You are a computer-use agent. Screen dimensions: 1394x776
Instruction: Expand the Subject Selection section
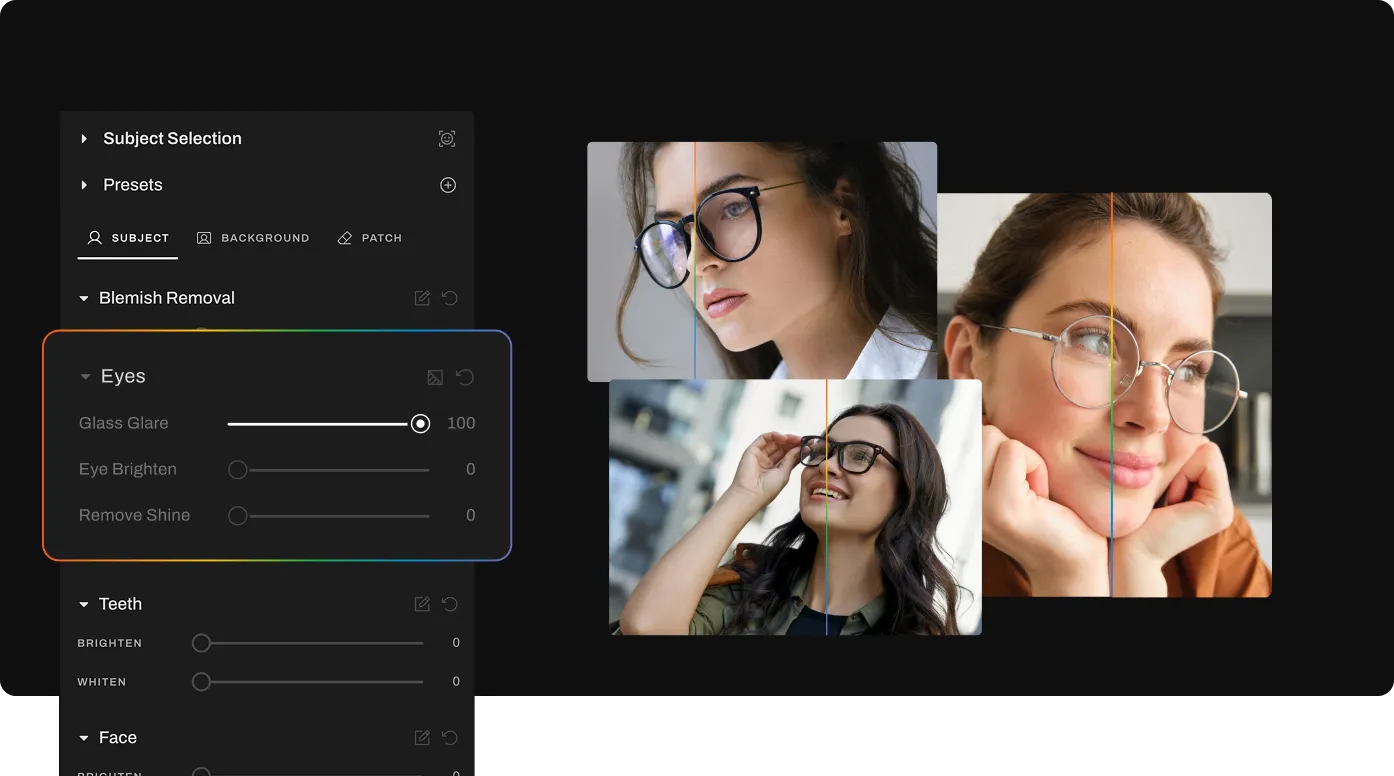(84, 139)
